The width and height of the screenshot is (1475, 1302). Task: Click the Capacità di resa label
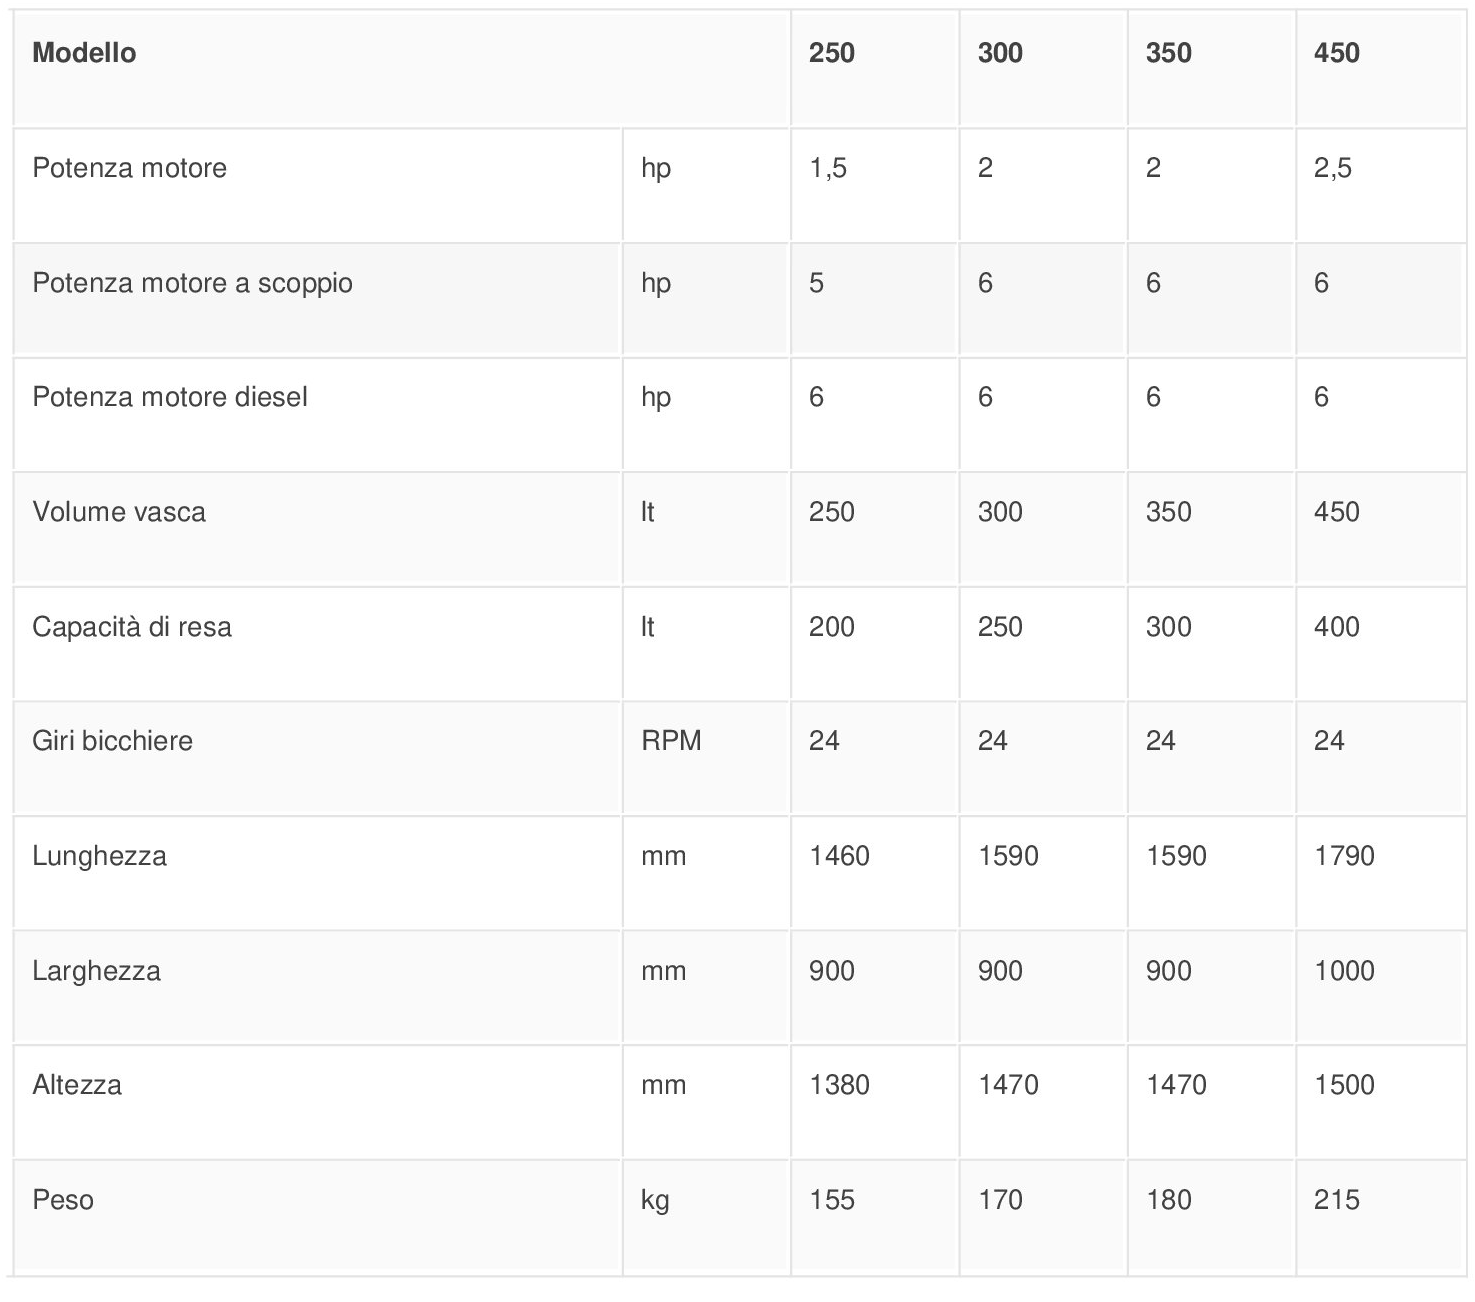(x=132, y=627)
